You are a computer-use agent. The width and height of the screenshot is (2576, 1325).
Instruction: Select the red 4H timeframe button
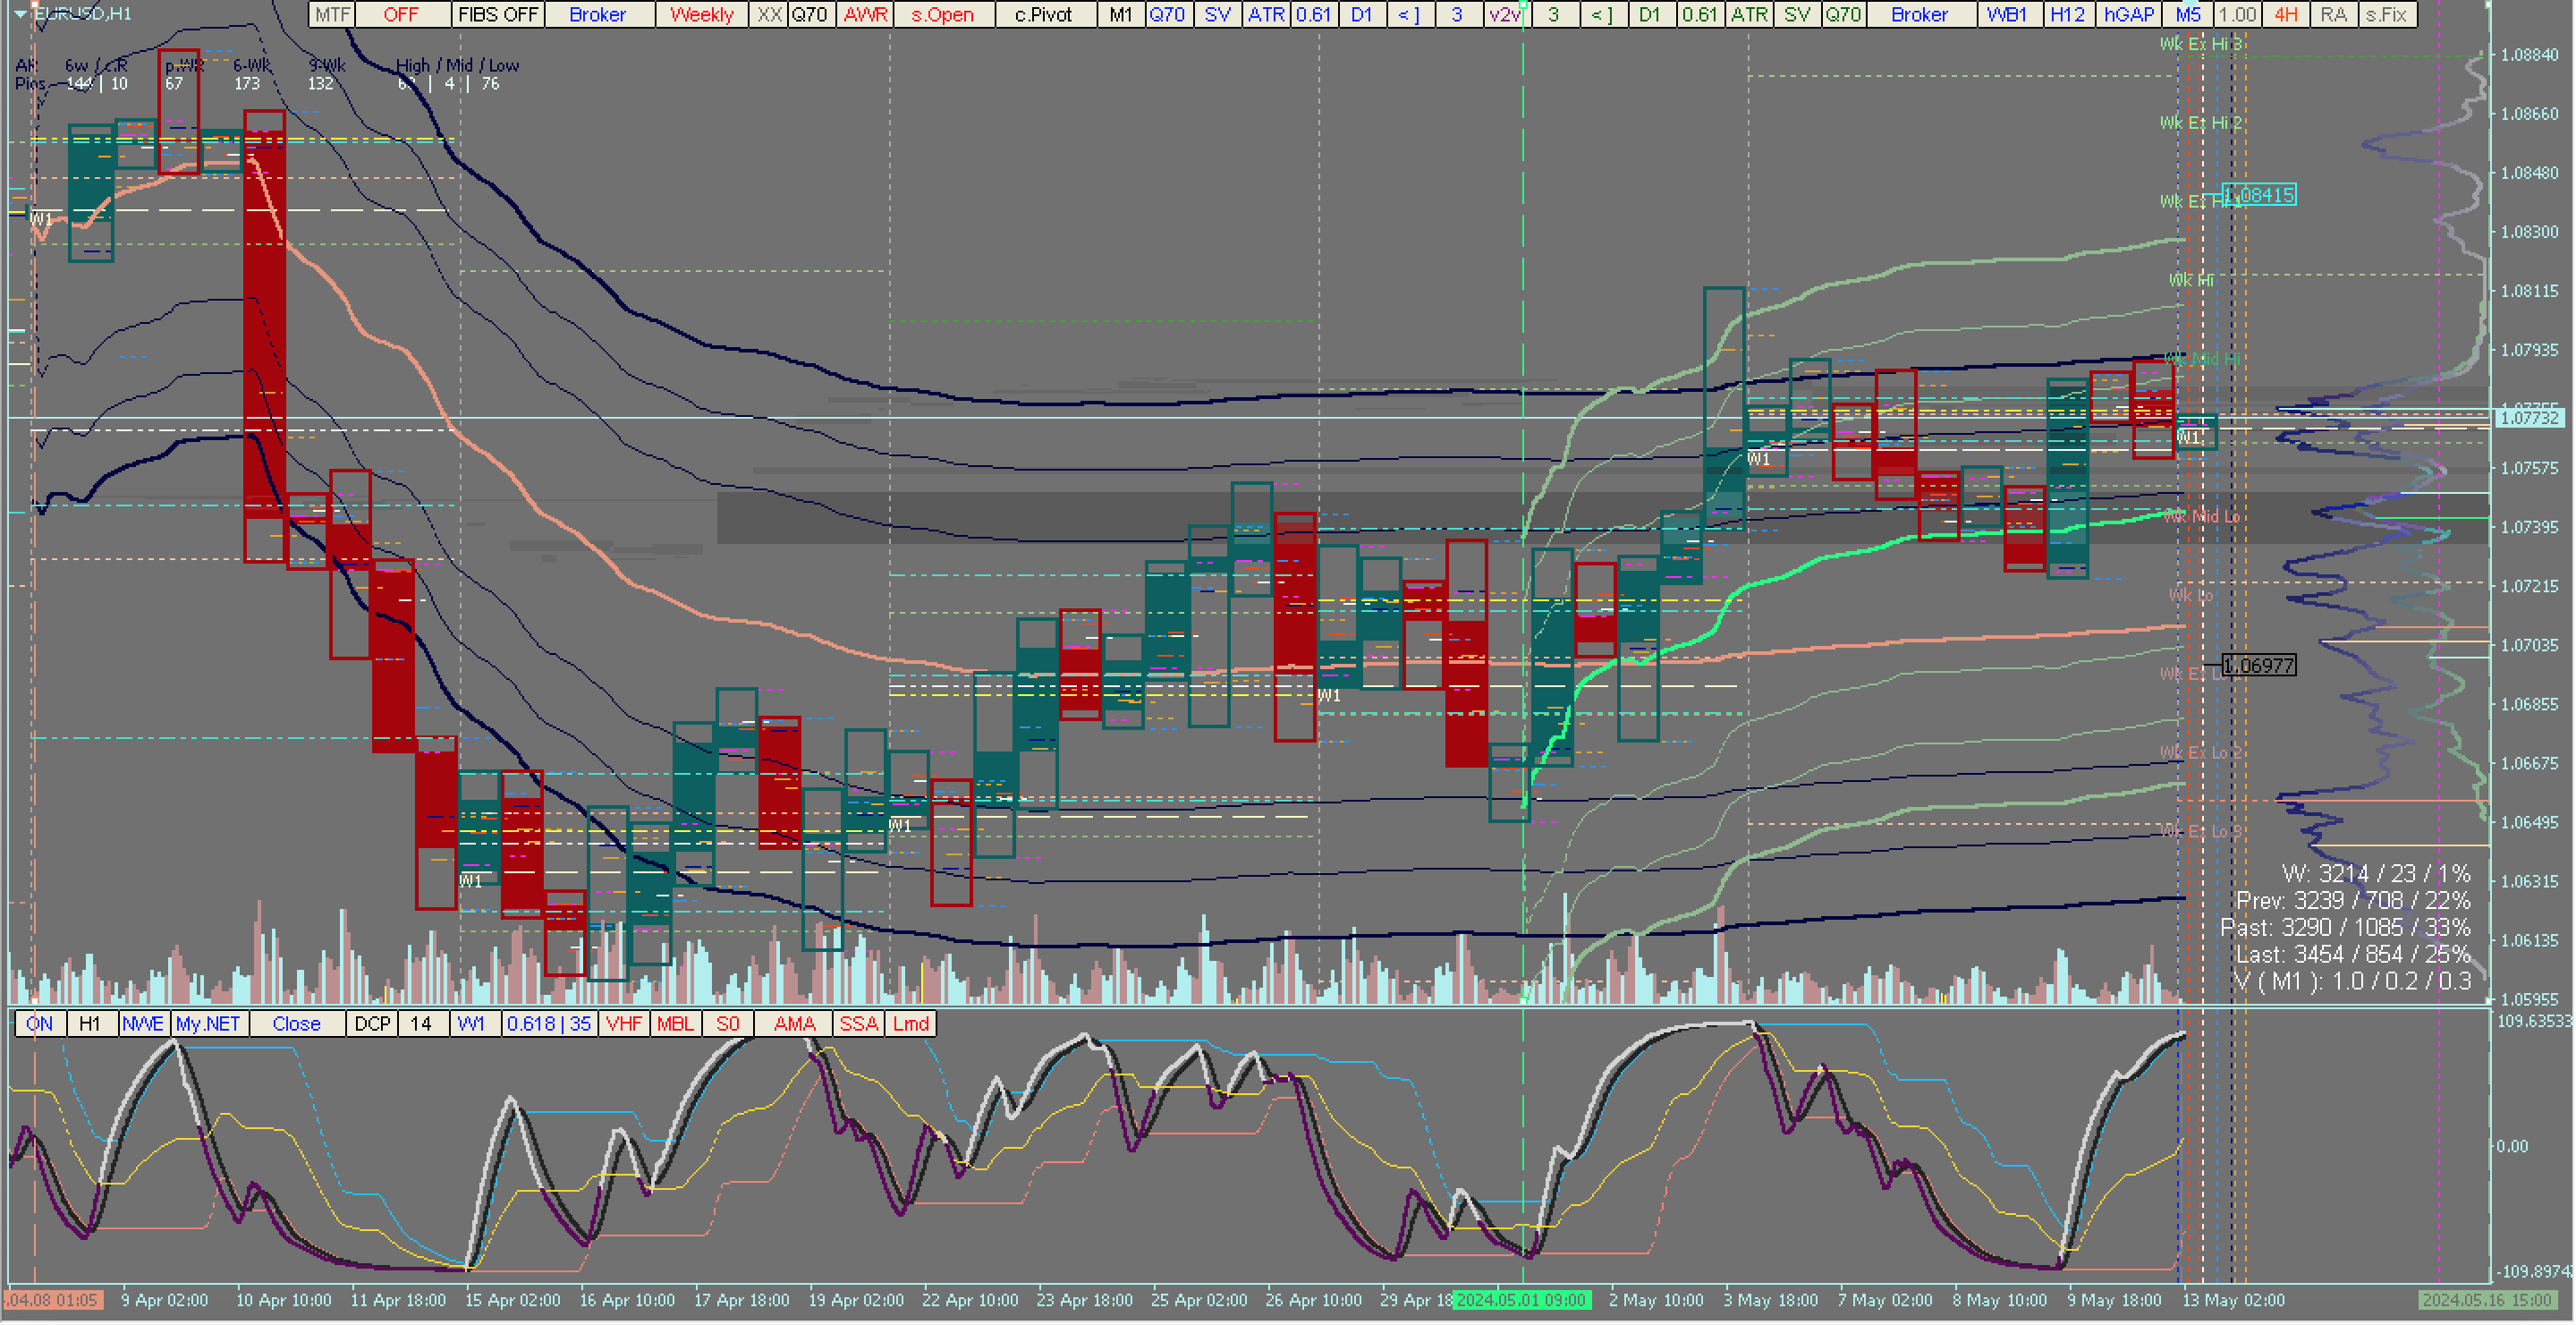coord(2285,14)
